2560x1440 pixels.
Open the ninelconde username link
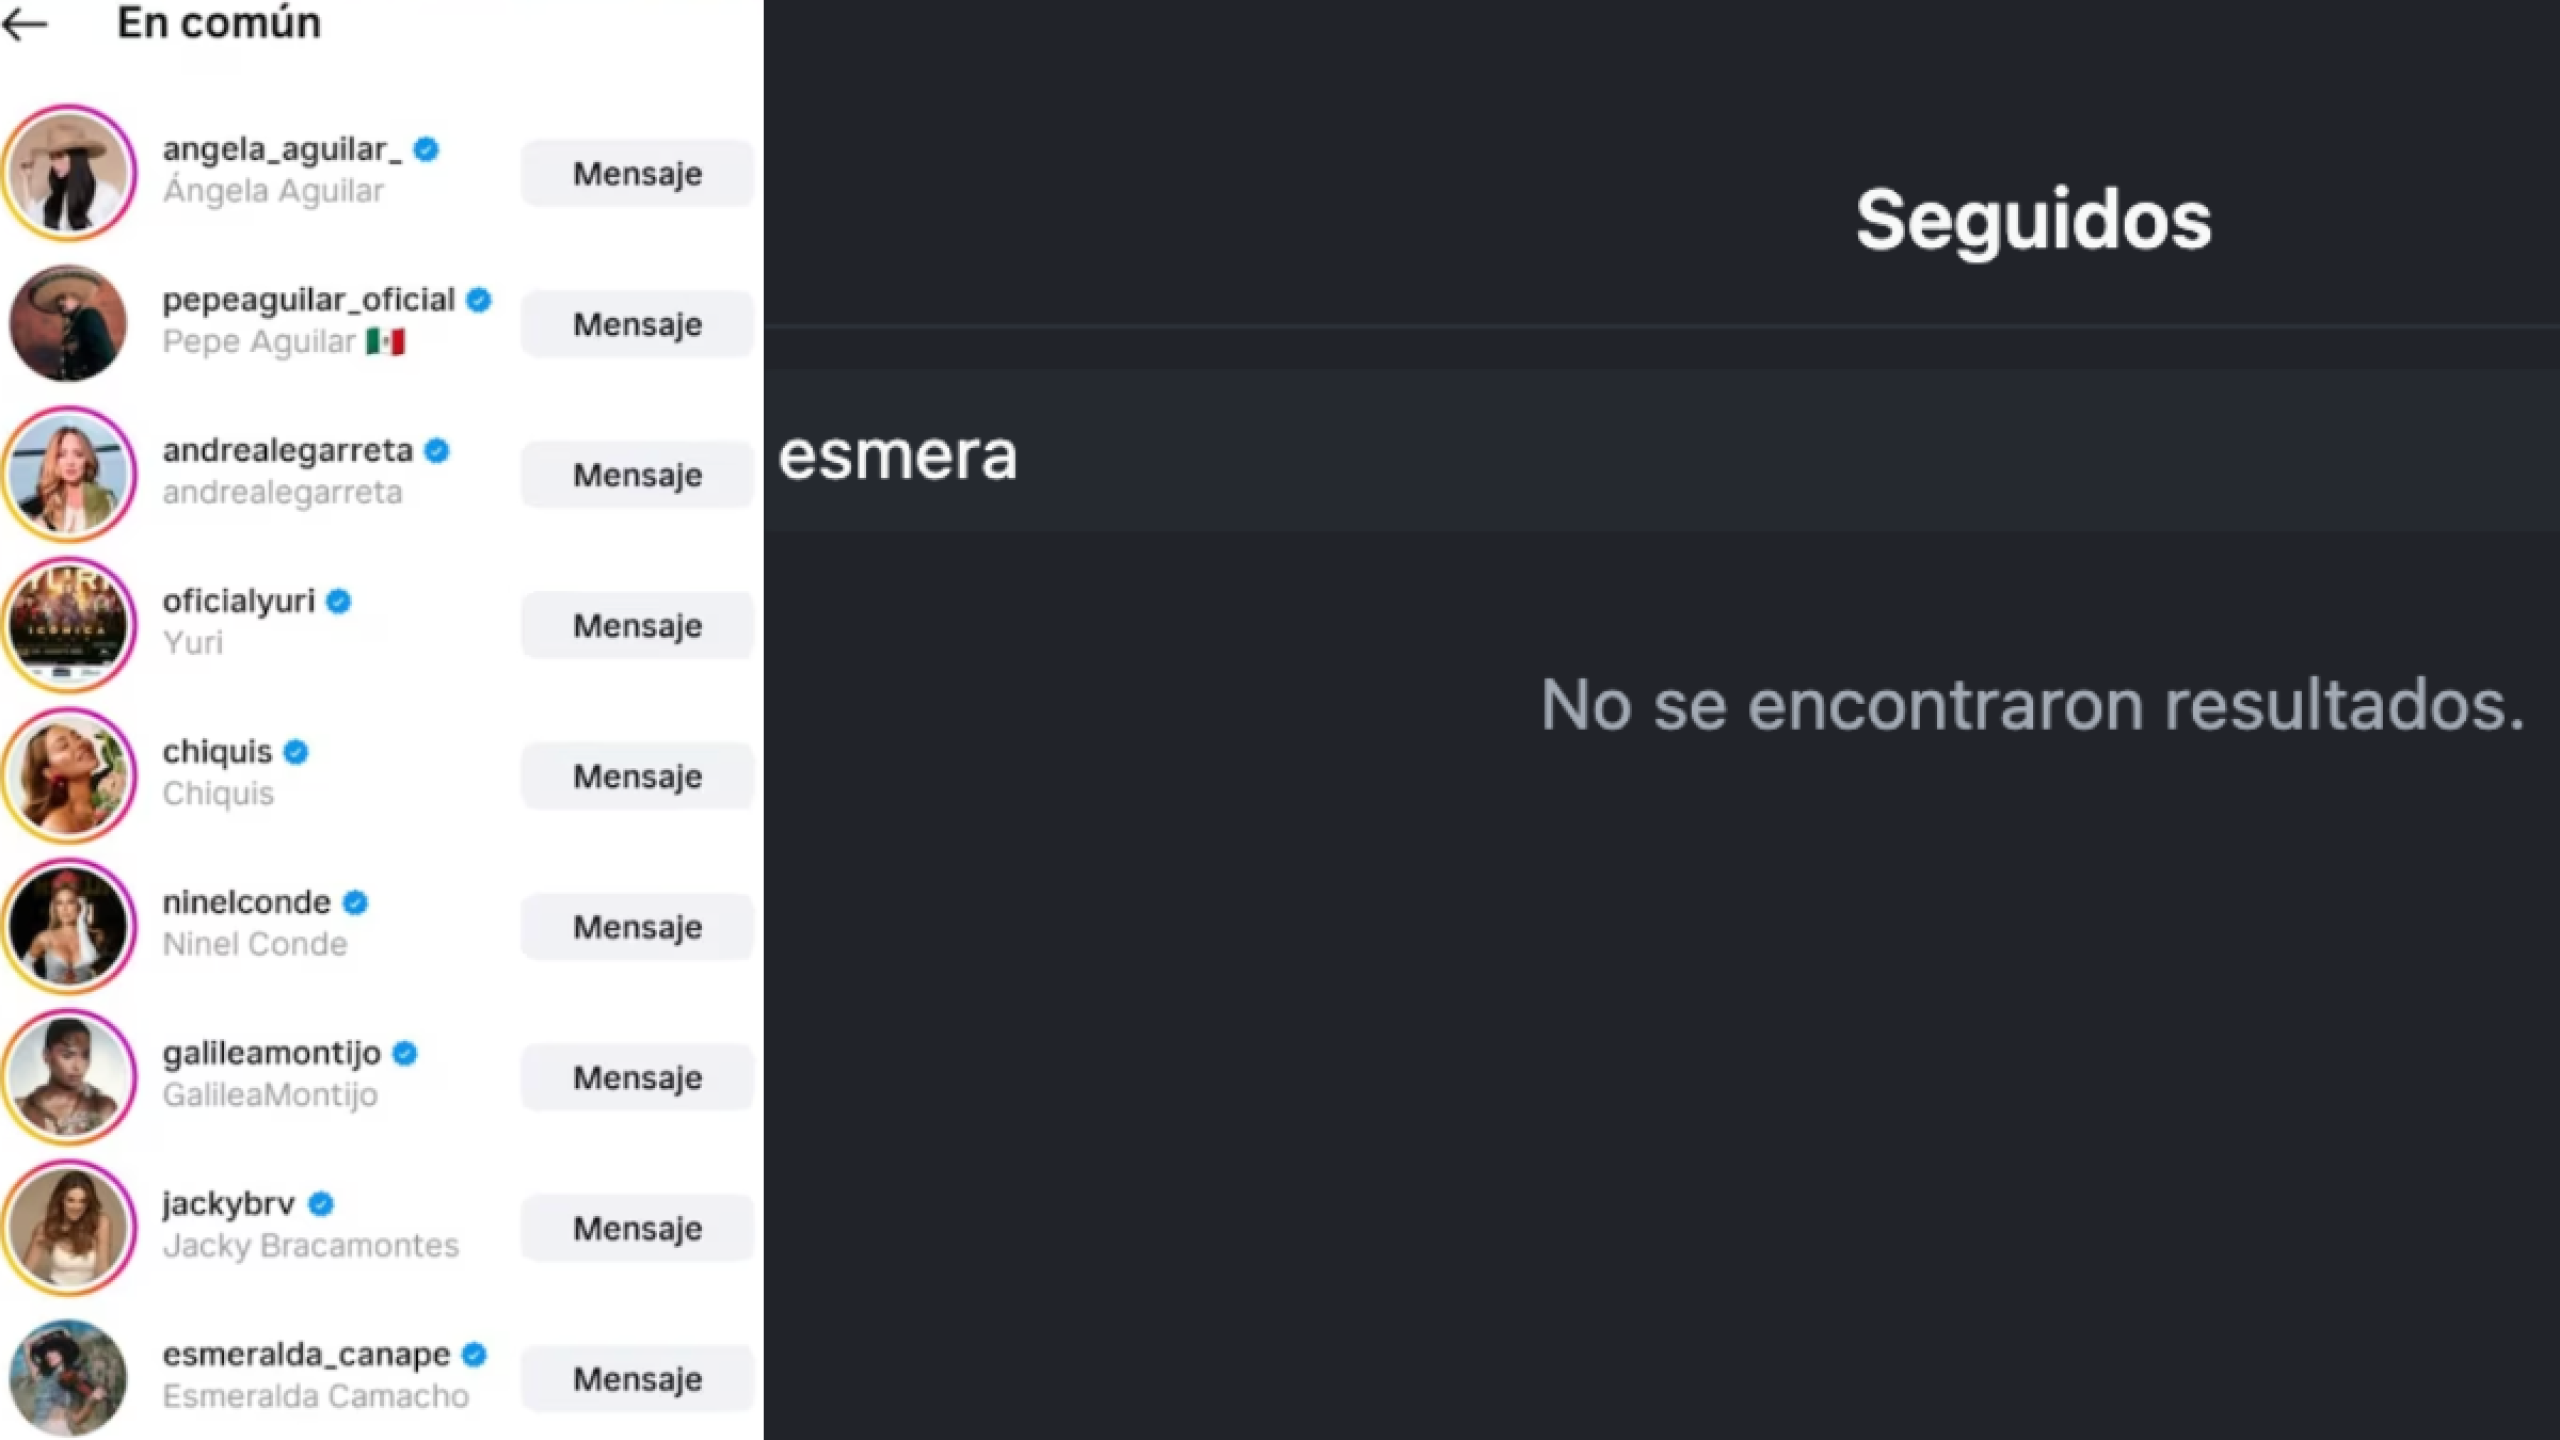click(246, 902)
